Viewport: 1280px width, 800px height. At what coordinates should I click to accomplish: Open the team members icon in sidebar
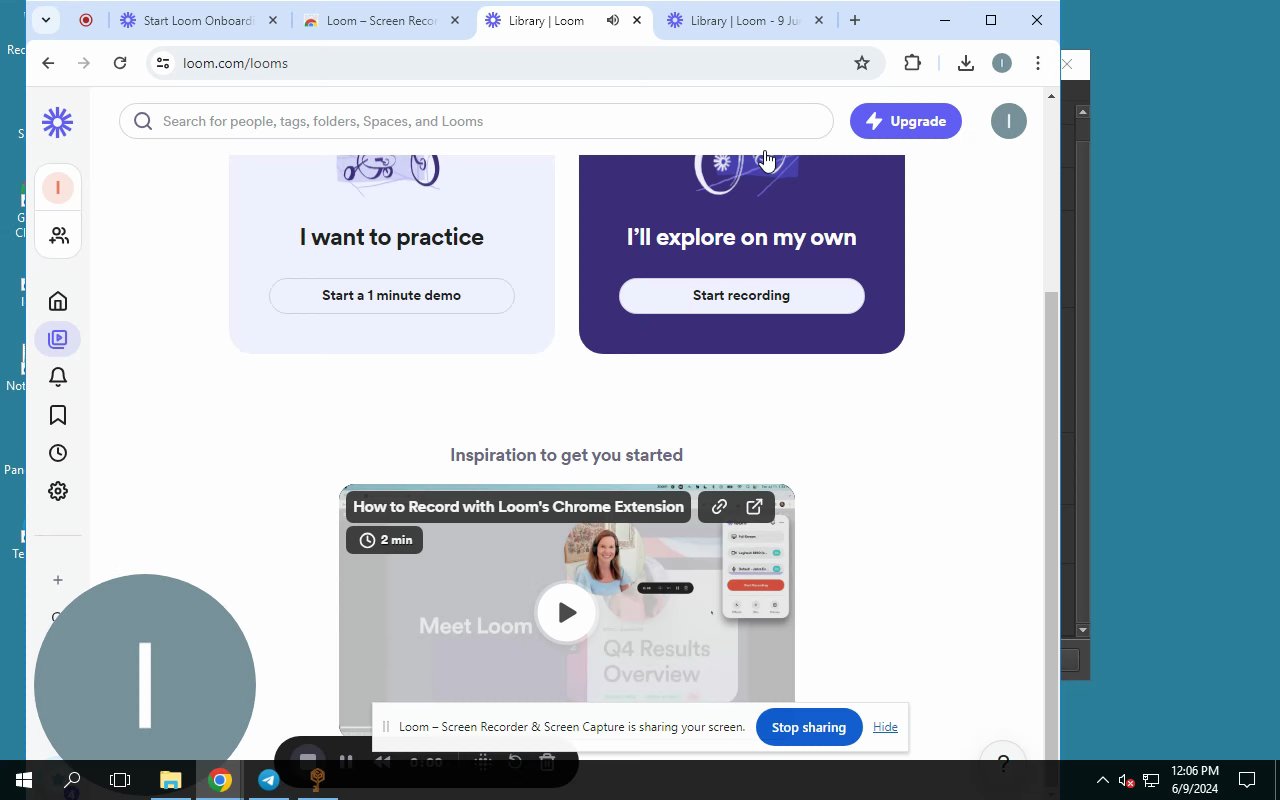58,235
